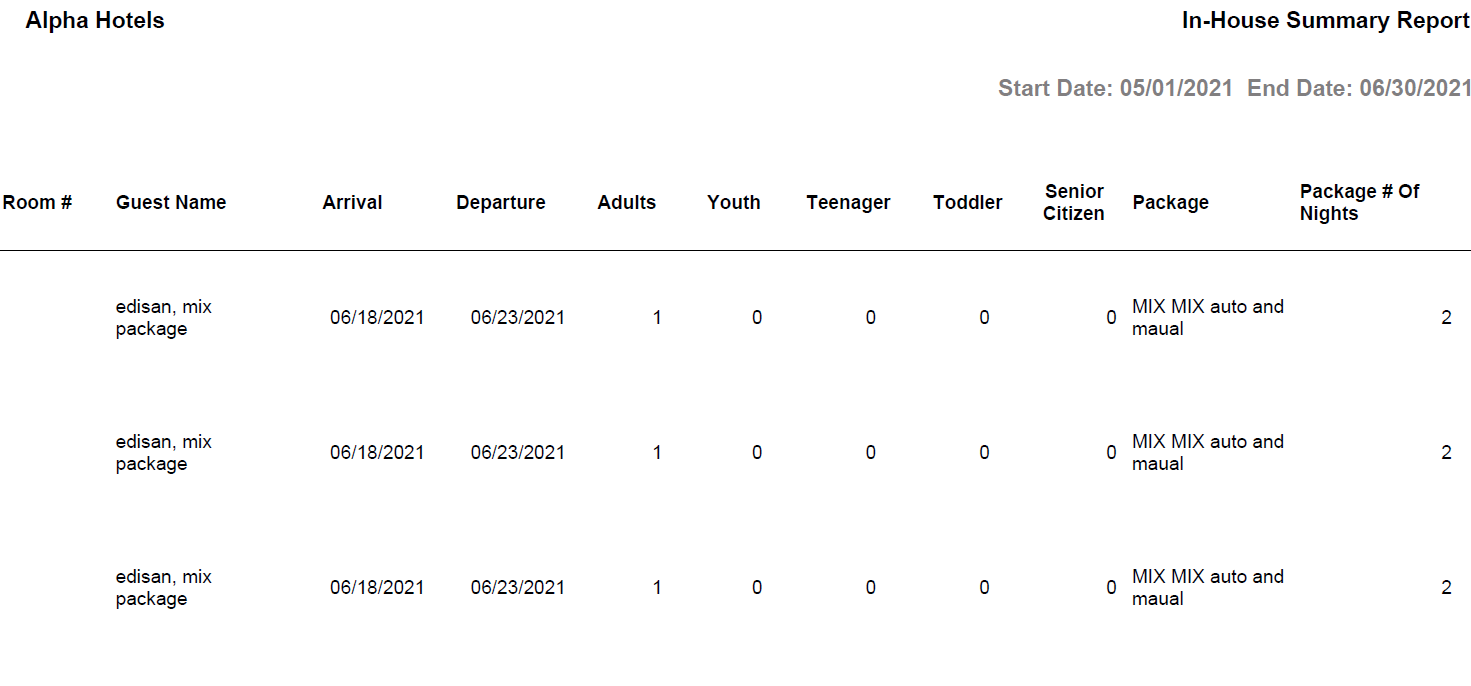Click the Alpha Hotels title
This screenshot has width=1471, height=686.
point(95,21)
